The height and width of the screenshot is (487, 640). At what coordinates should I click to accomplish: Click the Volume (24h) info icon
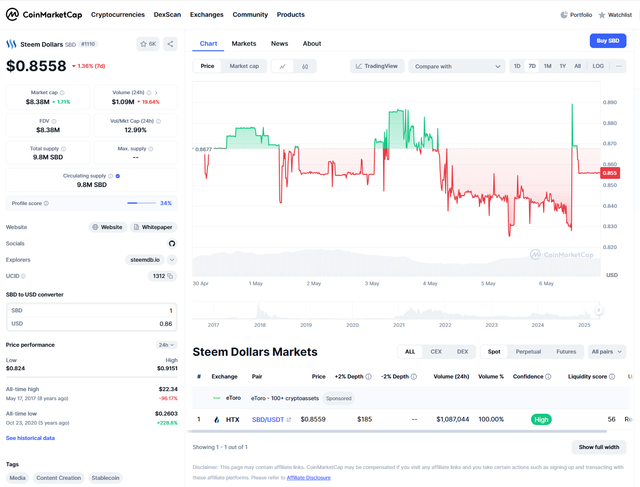point(149,93)
